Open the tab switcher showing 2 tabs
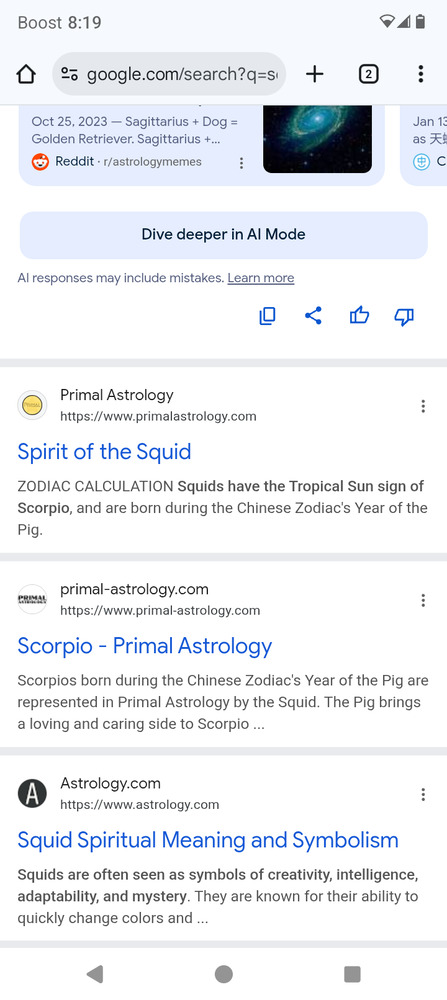The image size is (447, 1000). pyautogui.click(x=368, y=75)
